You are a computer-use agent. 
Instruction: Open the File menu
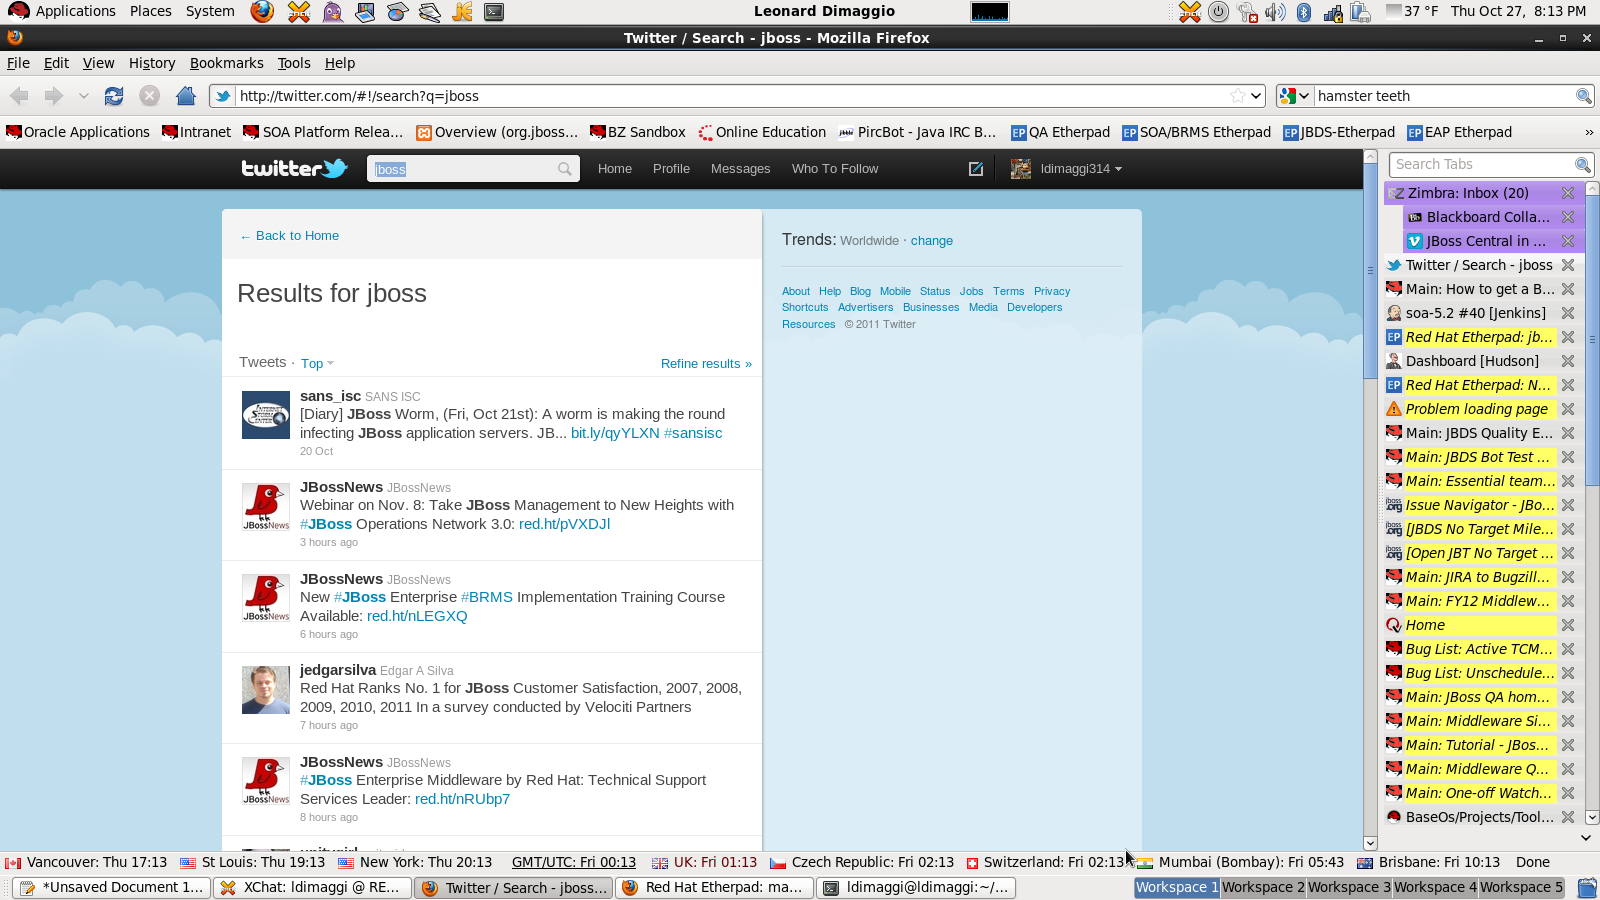18,63
